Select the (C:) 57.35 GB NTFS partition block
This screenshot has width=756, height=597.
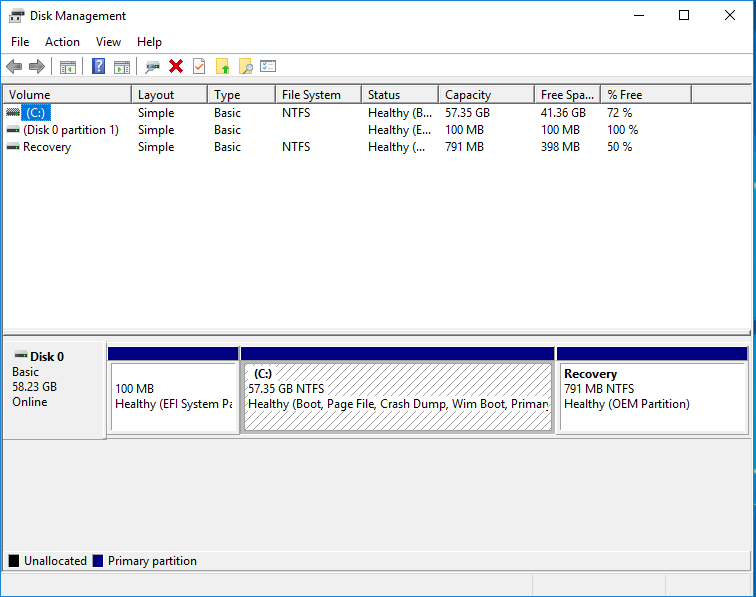[398, 390]
